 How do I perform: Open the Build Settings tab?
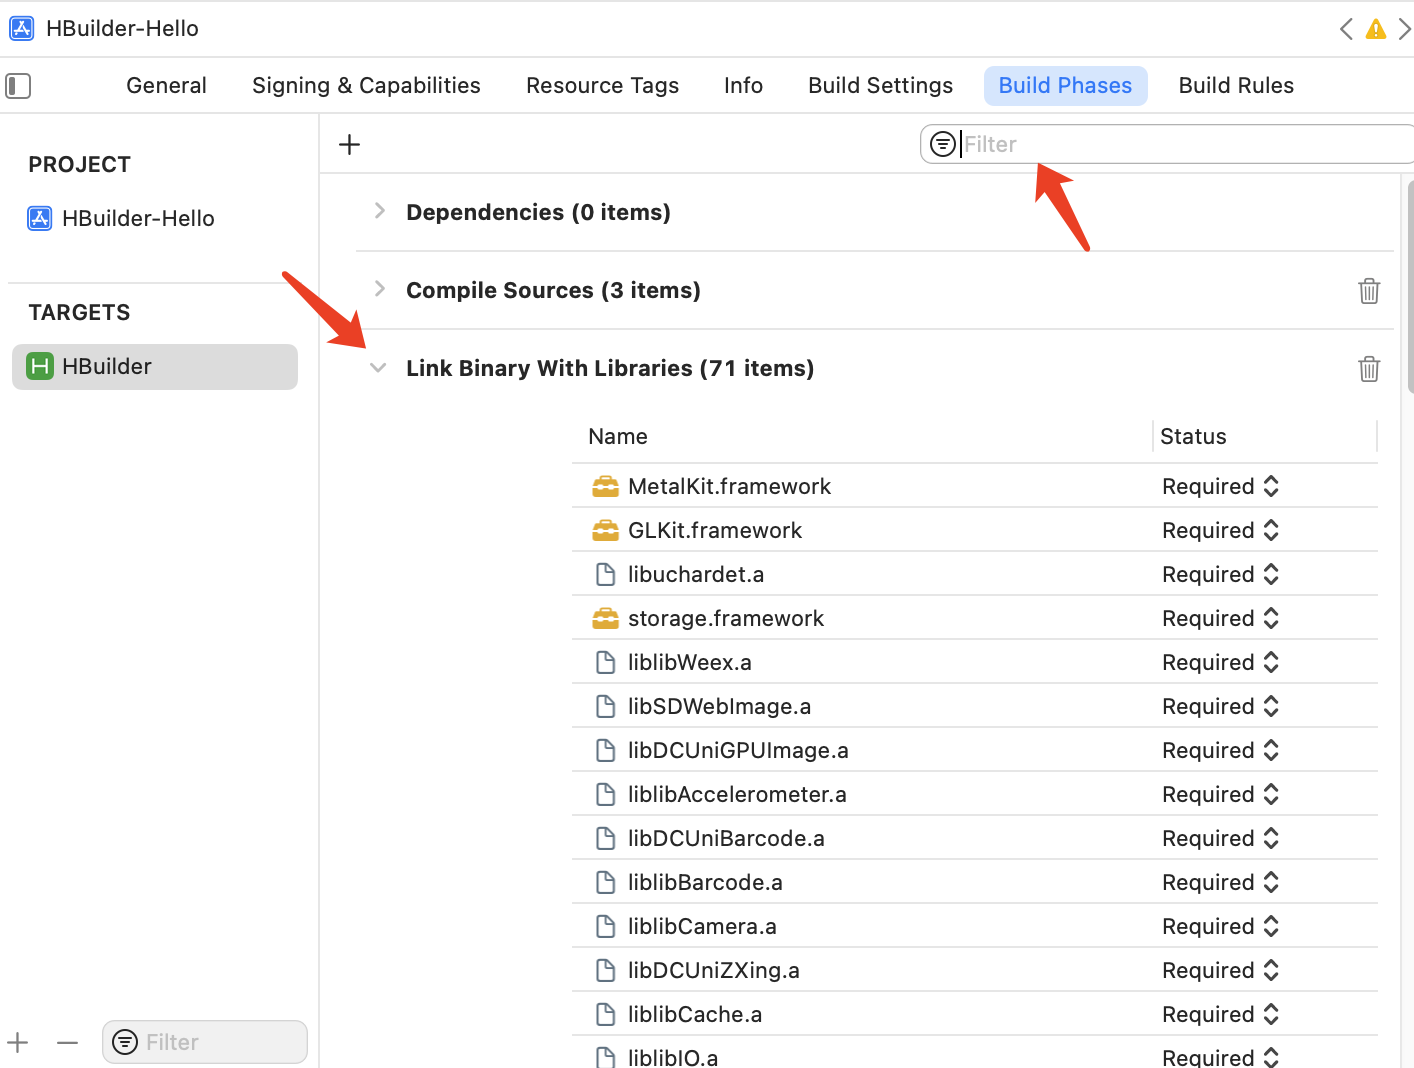[880, 86]
